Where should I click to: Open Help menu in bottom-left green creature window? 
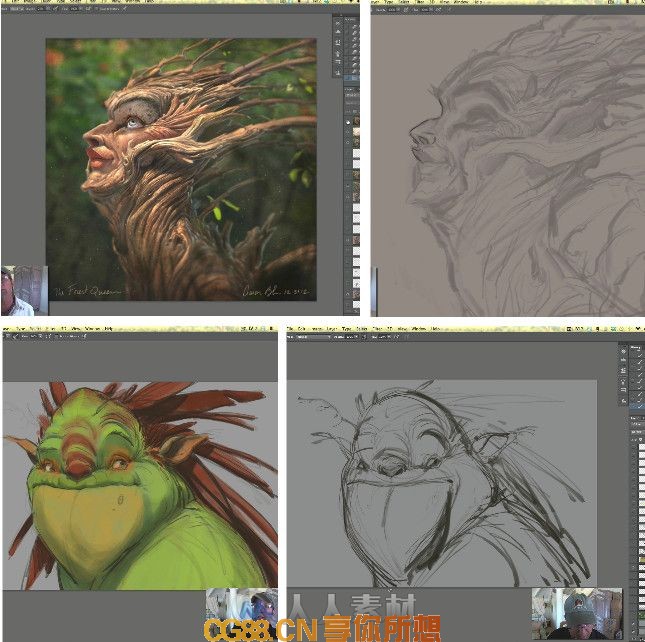[108, 329]
